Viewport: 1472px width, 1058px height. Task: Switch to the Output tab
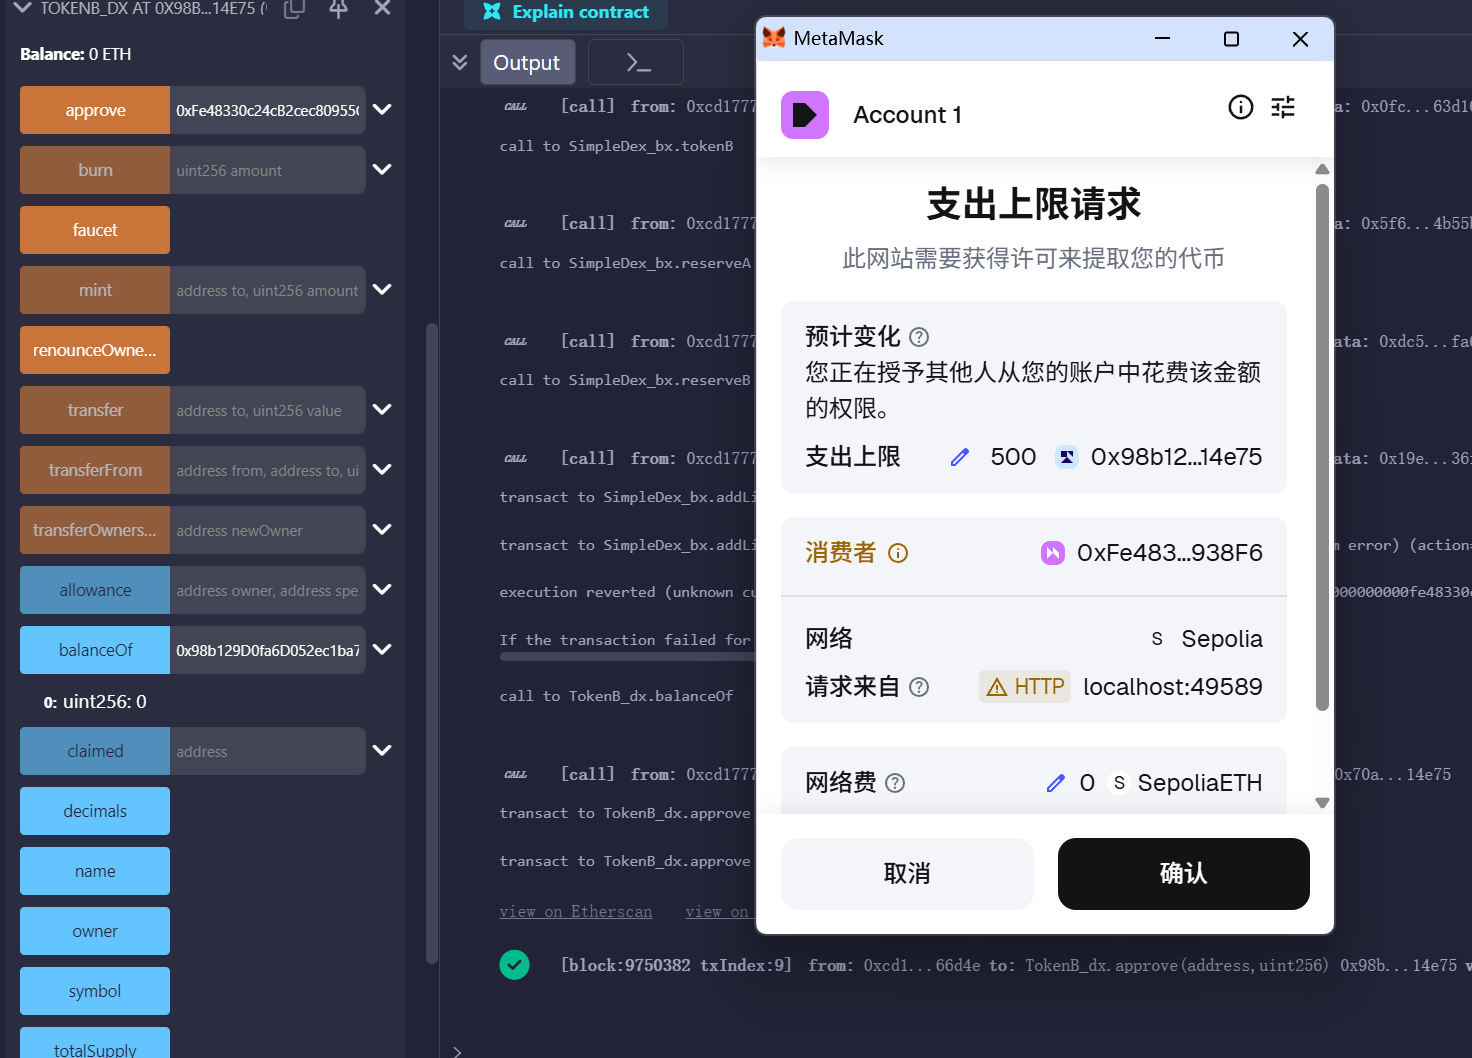click(x=527, y=63)
